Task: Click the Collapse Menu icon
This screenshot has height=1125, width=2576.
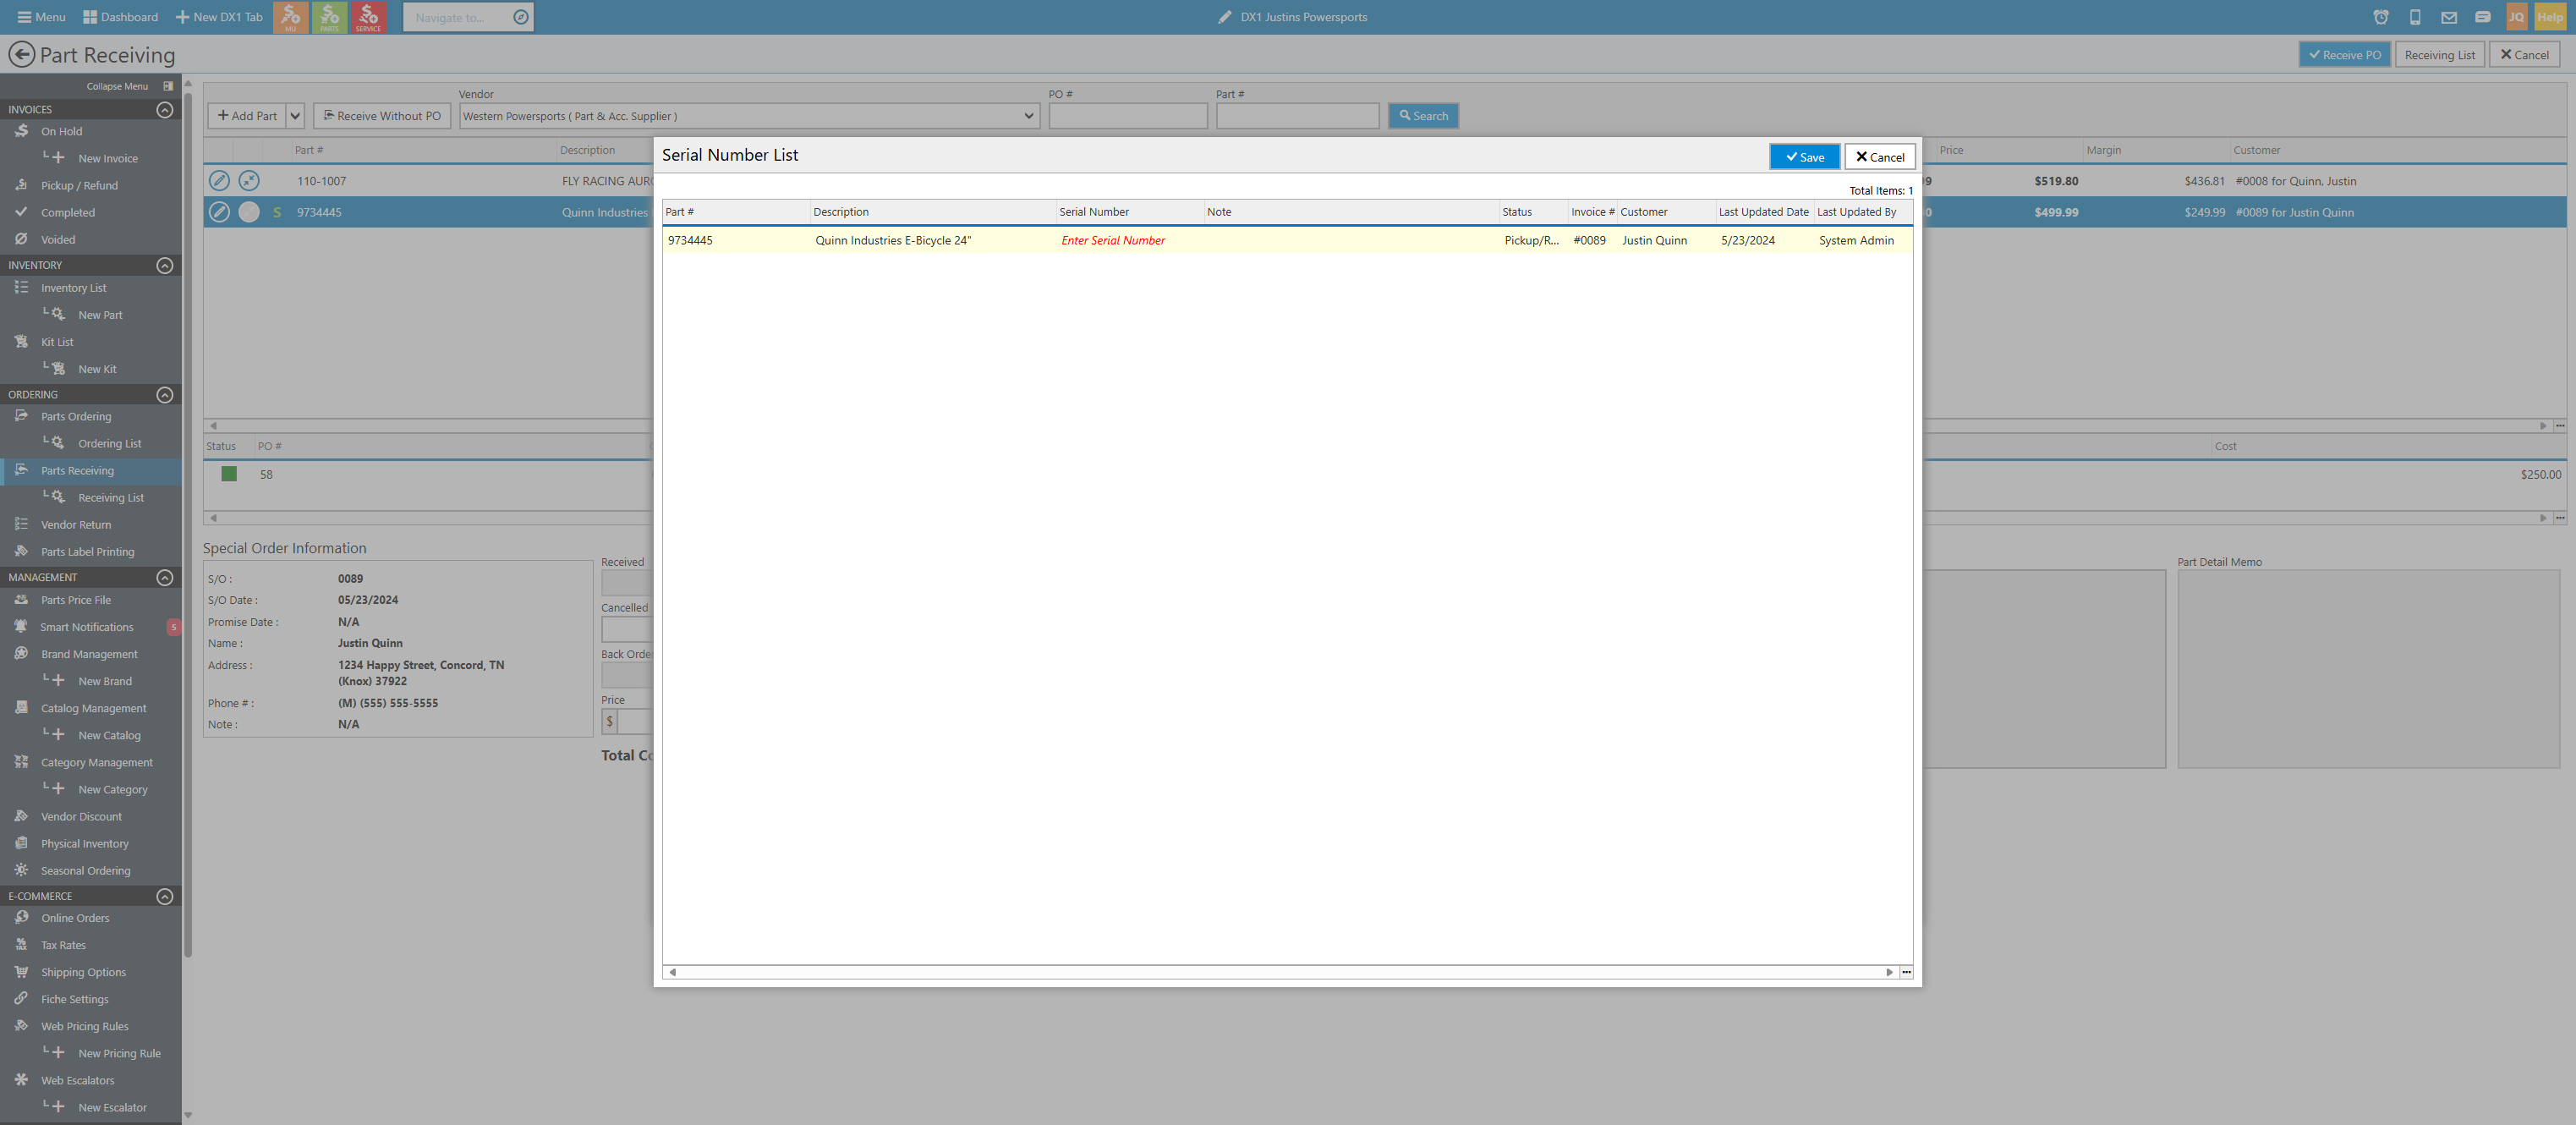Action: point(168,86)
